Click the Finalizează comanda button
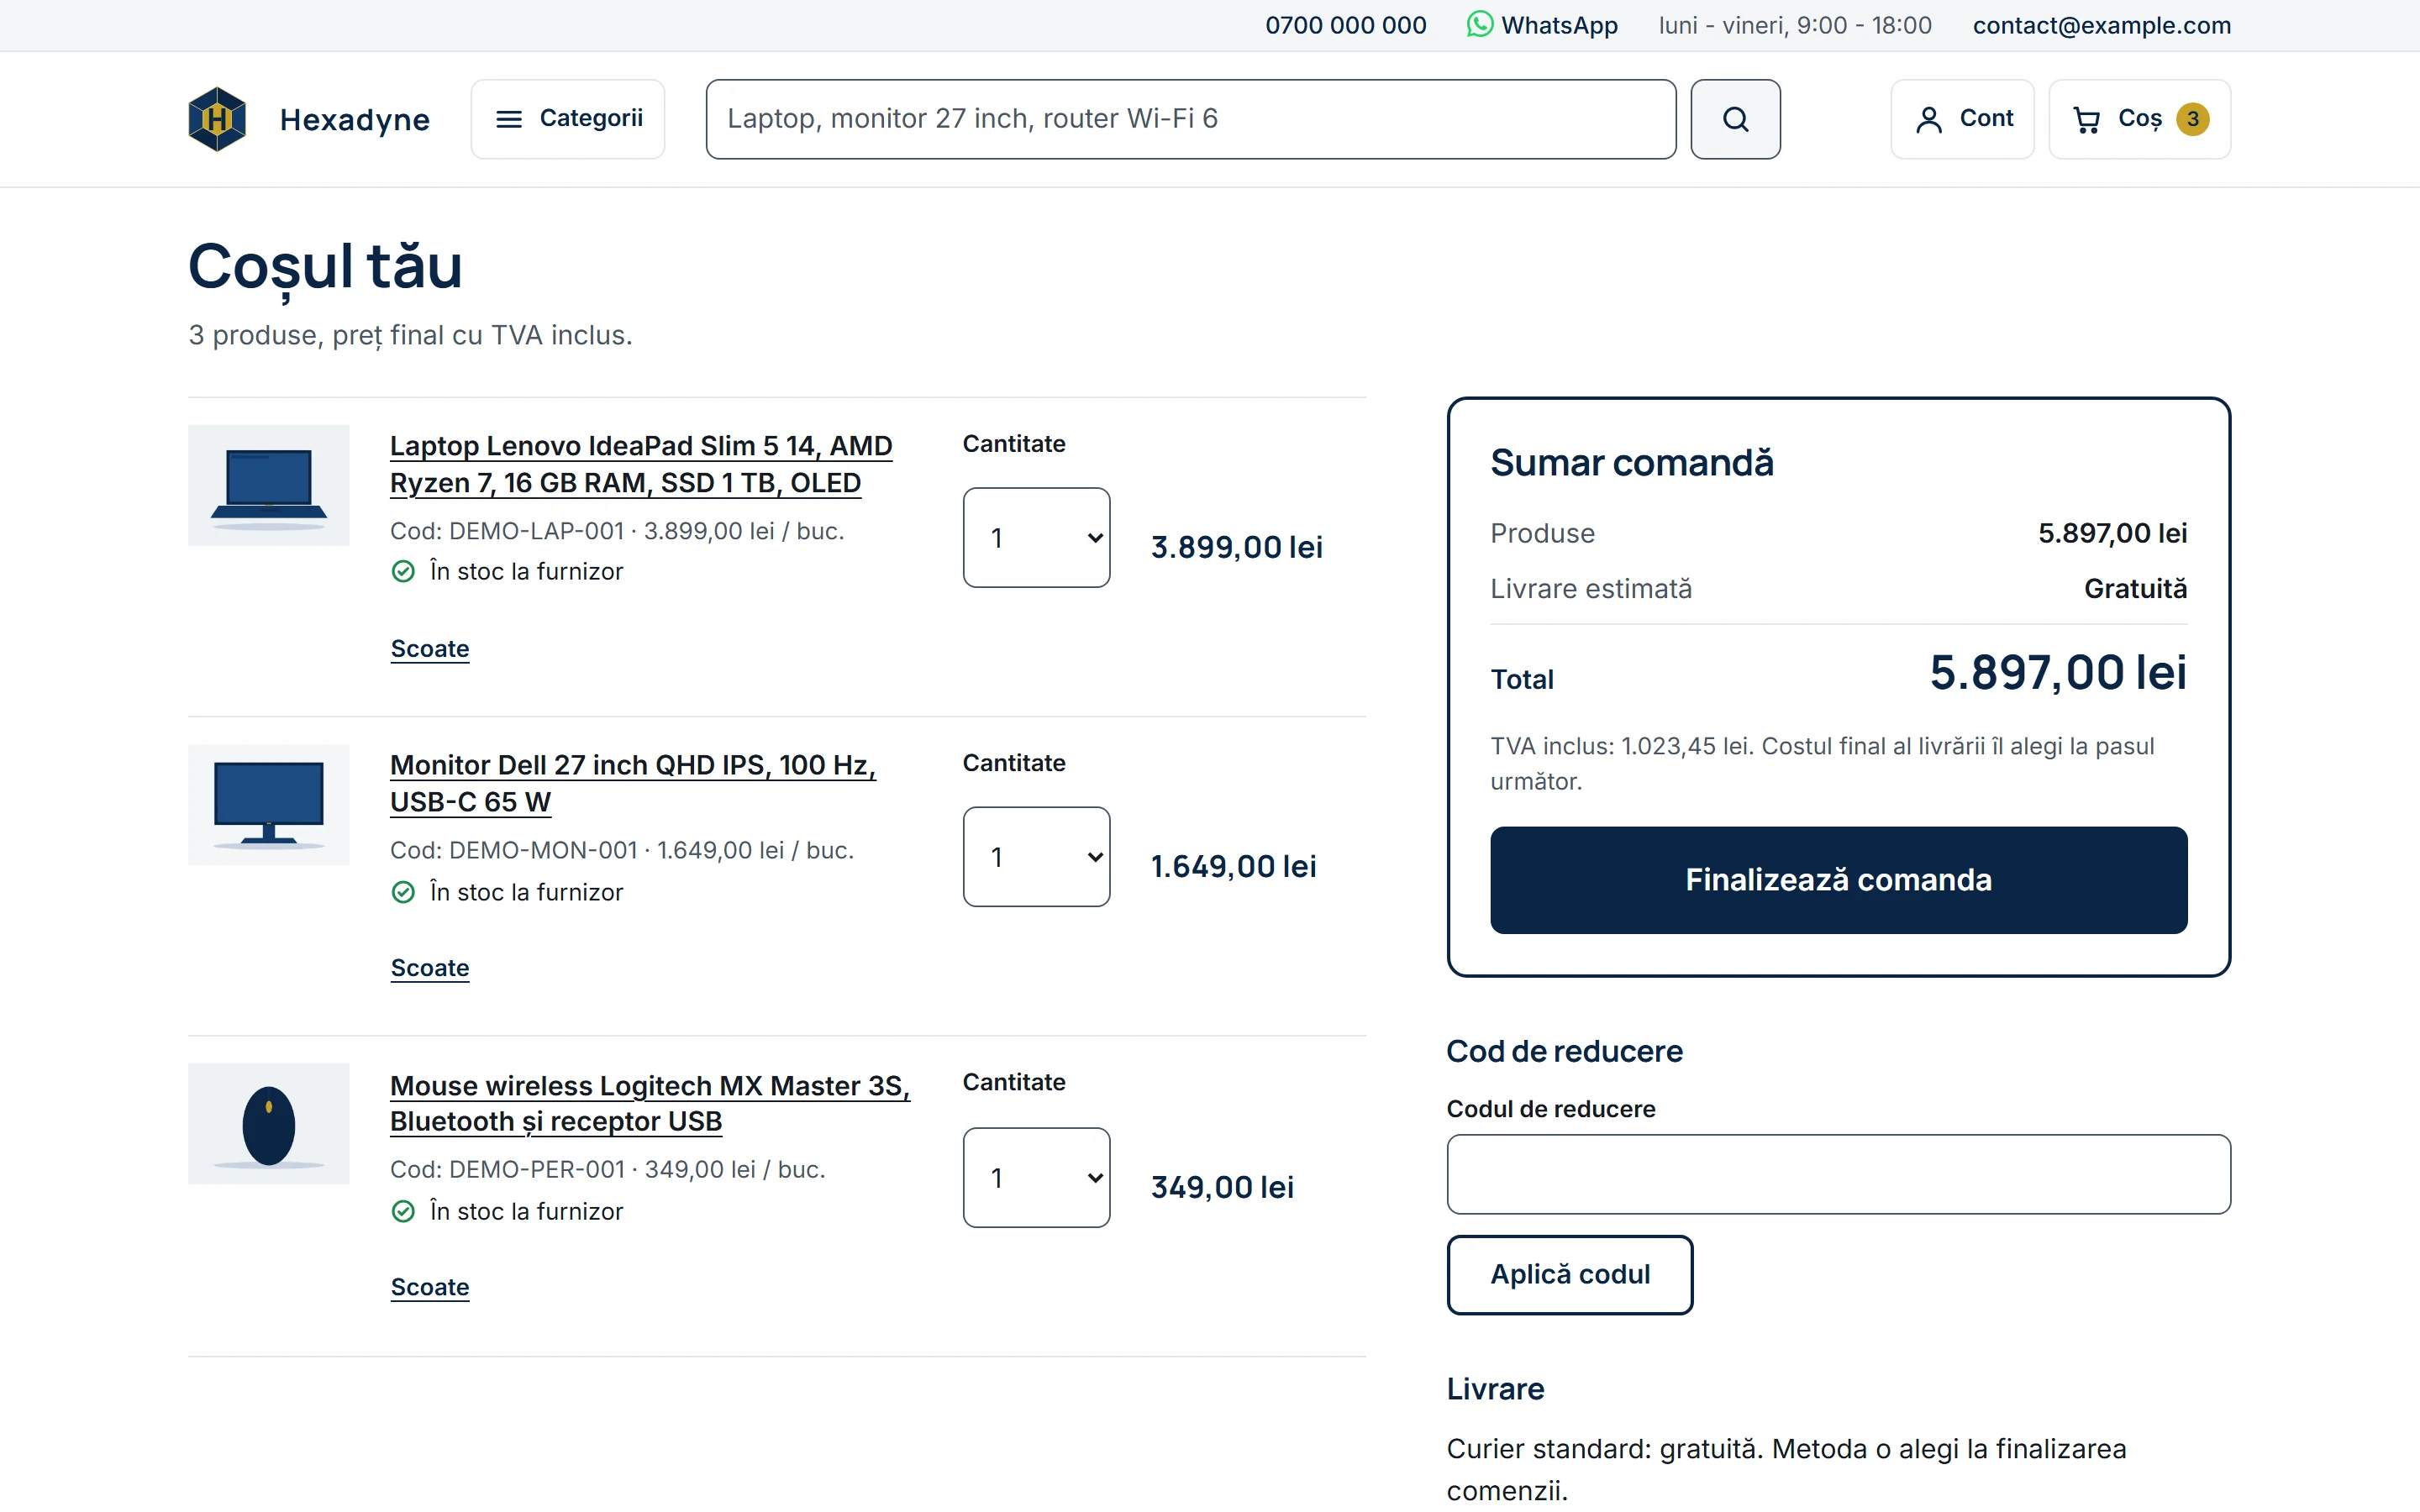This screenshot has width=2420, height=1512. [1838, 880]
